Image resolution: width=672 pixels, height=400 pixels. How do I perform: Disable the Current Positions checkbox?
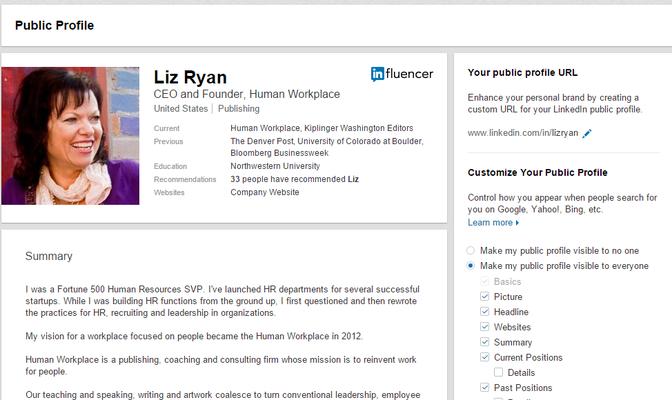click(485, 357)
